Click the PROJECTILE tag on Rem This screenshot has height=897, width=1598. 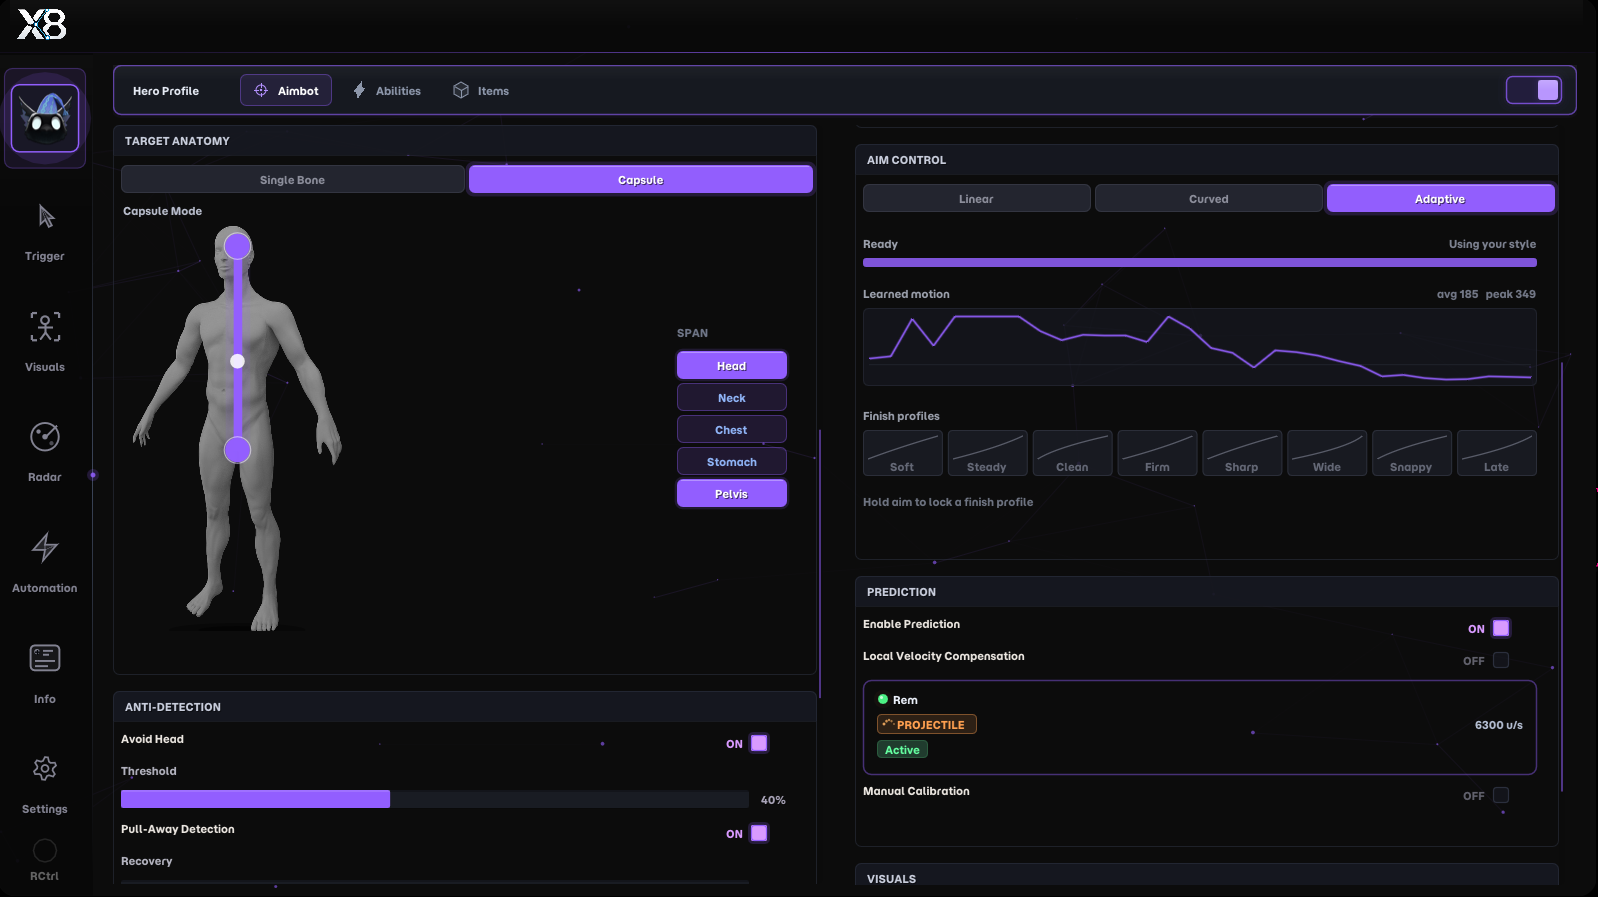click(x=927, y=724)
